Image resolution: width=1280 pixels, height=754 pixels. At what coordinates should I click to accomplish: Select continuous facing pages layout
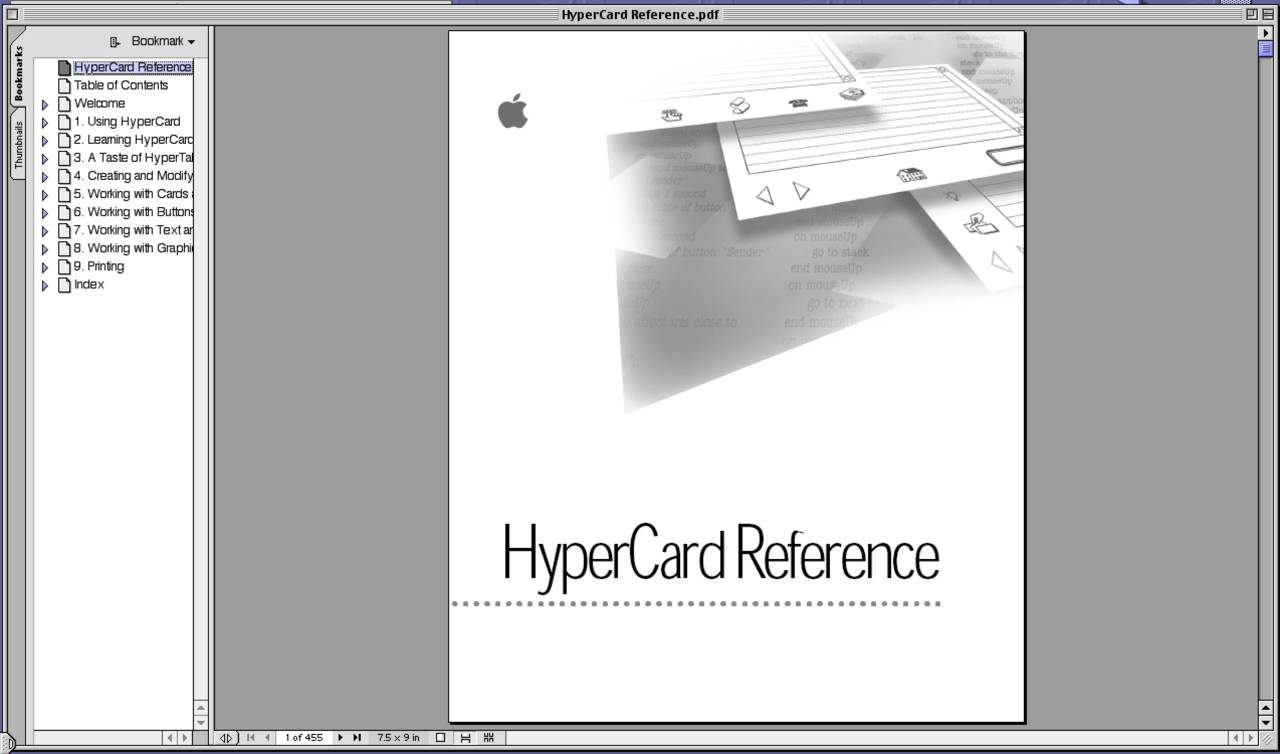point(489,738)
